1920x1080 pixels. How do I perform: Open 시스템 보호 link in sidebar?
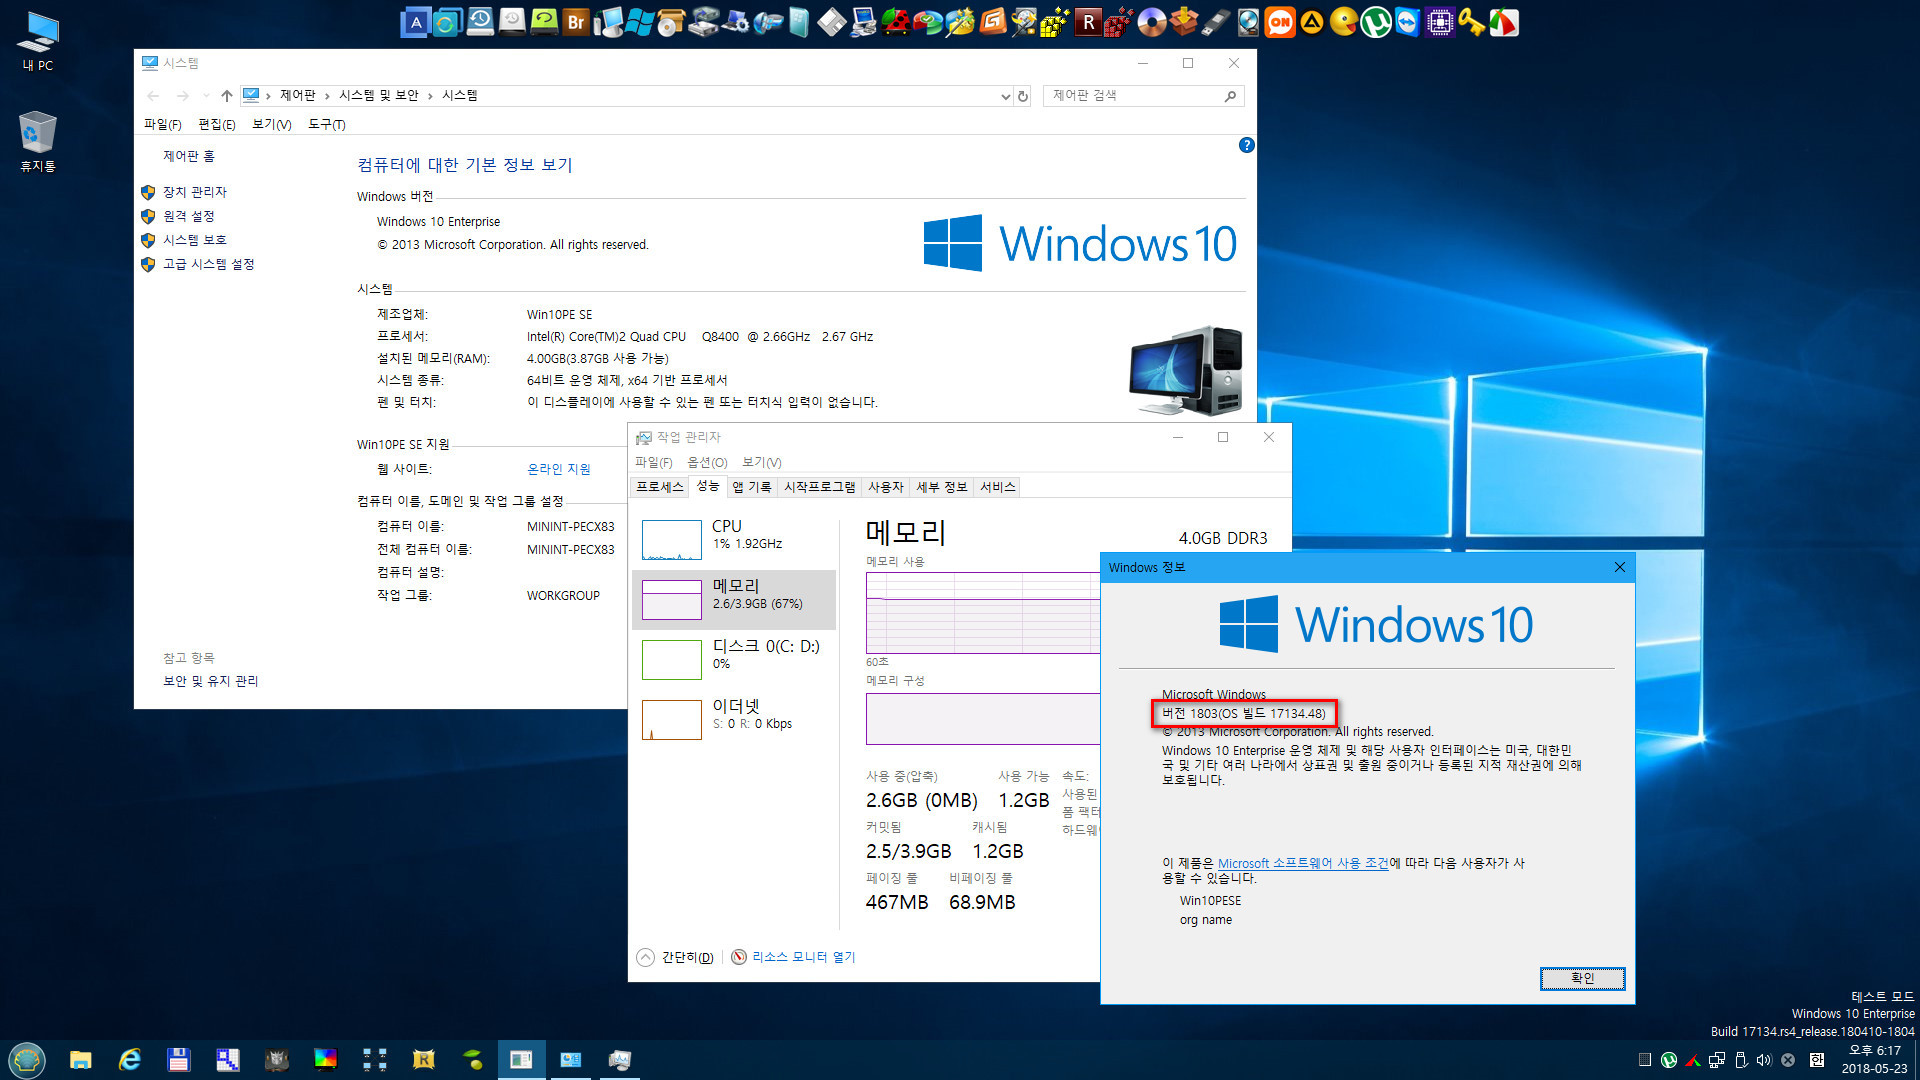point(195,240)
